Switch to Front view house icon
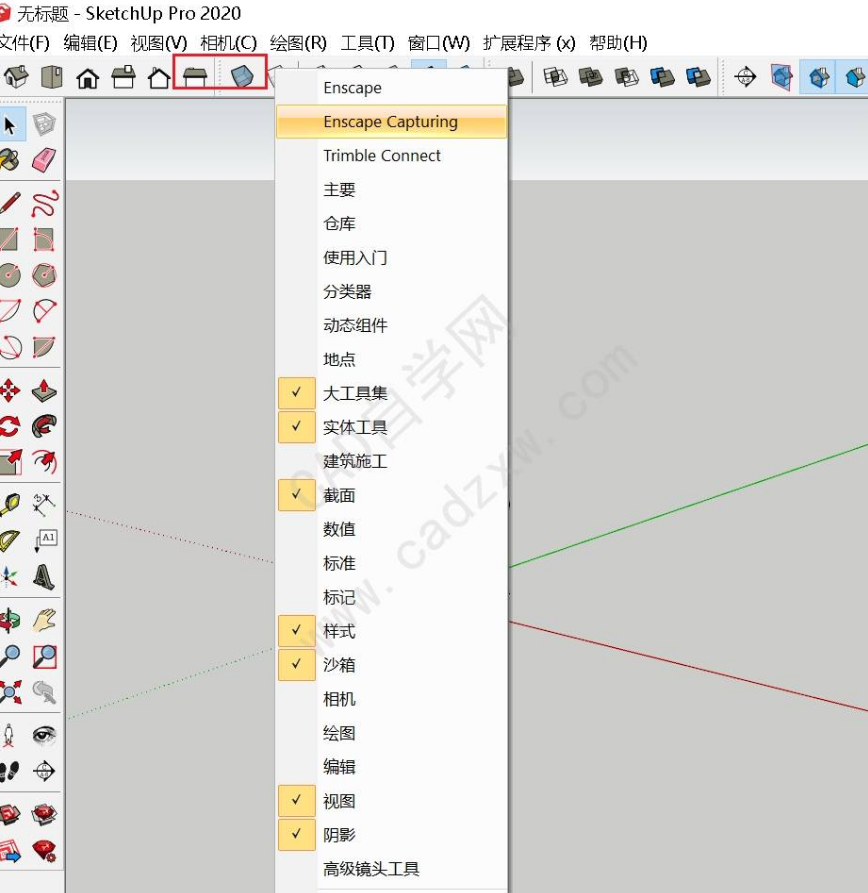 click(x=88, y=77)
